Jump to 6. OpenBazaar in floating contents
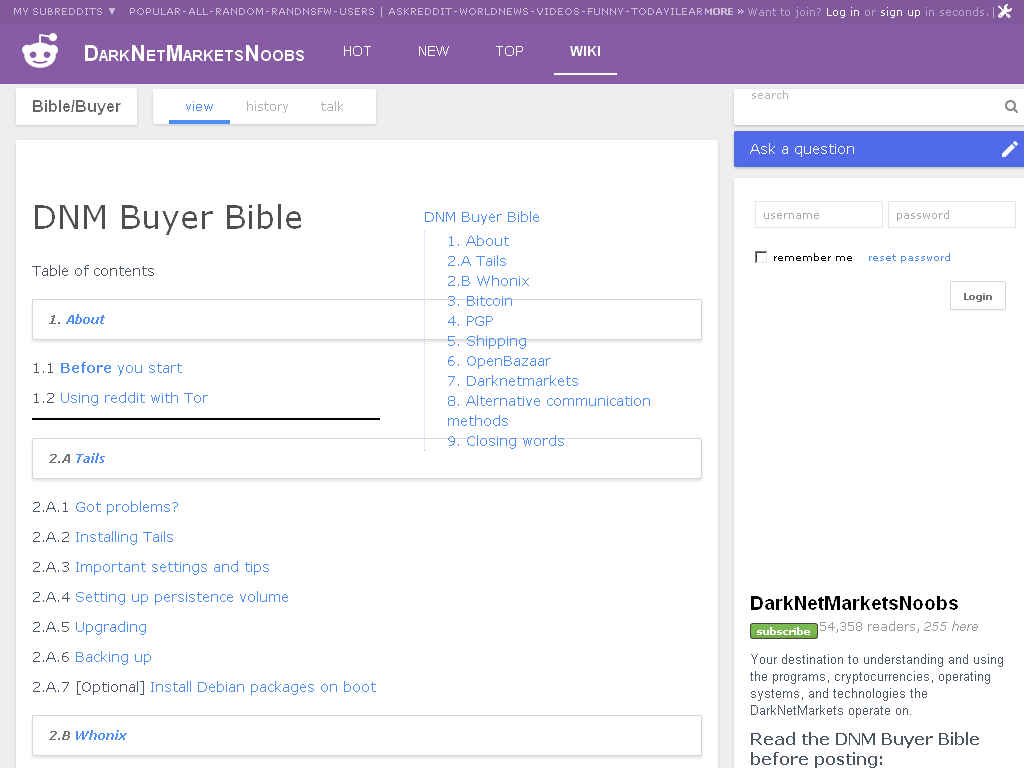 pyautogui.click(x=499, y=362)
